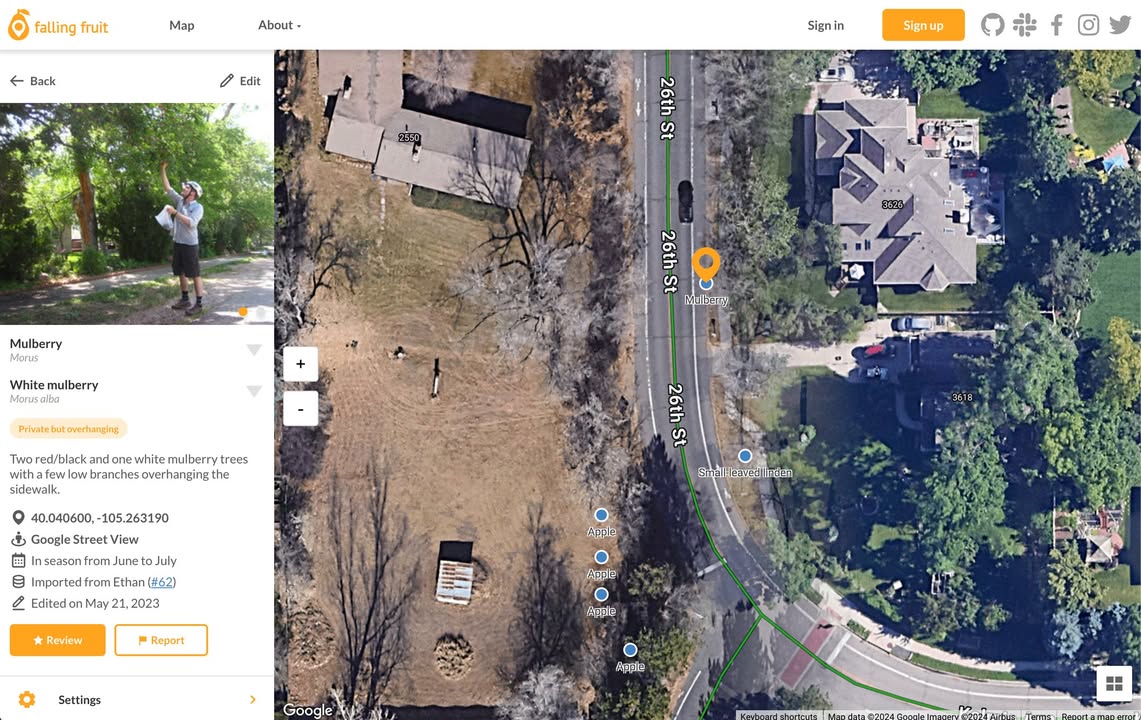Click the import database icon
This screenshot has height=720, width=1141.
[x=18, y=582]
